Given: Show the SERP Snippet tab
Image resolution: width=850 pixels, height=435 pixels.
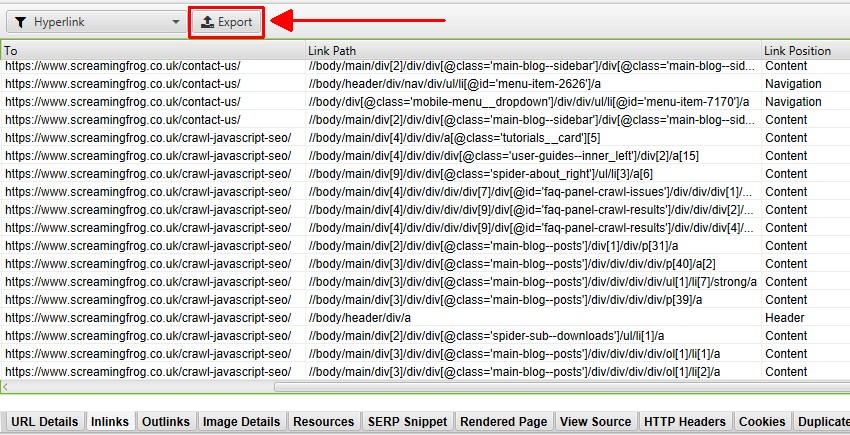Looking at the screenshot, I should point(407,421).
